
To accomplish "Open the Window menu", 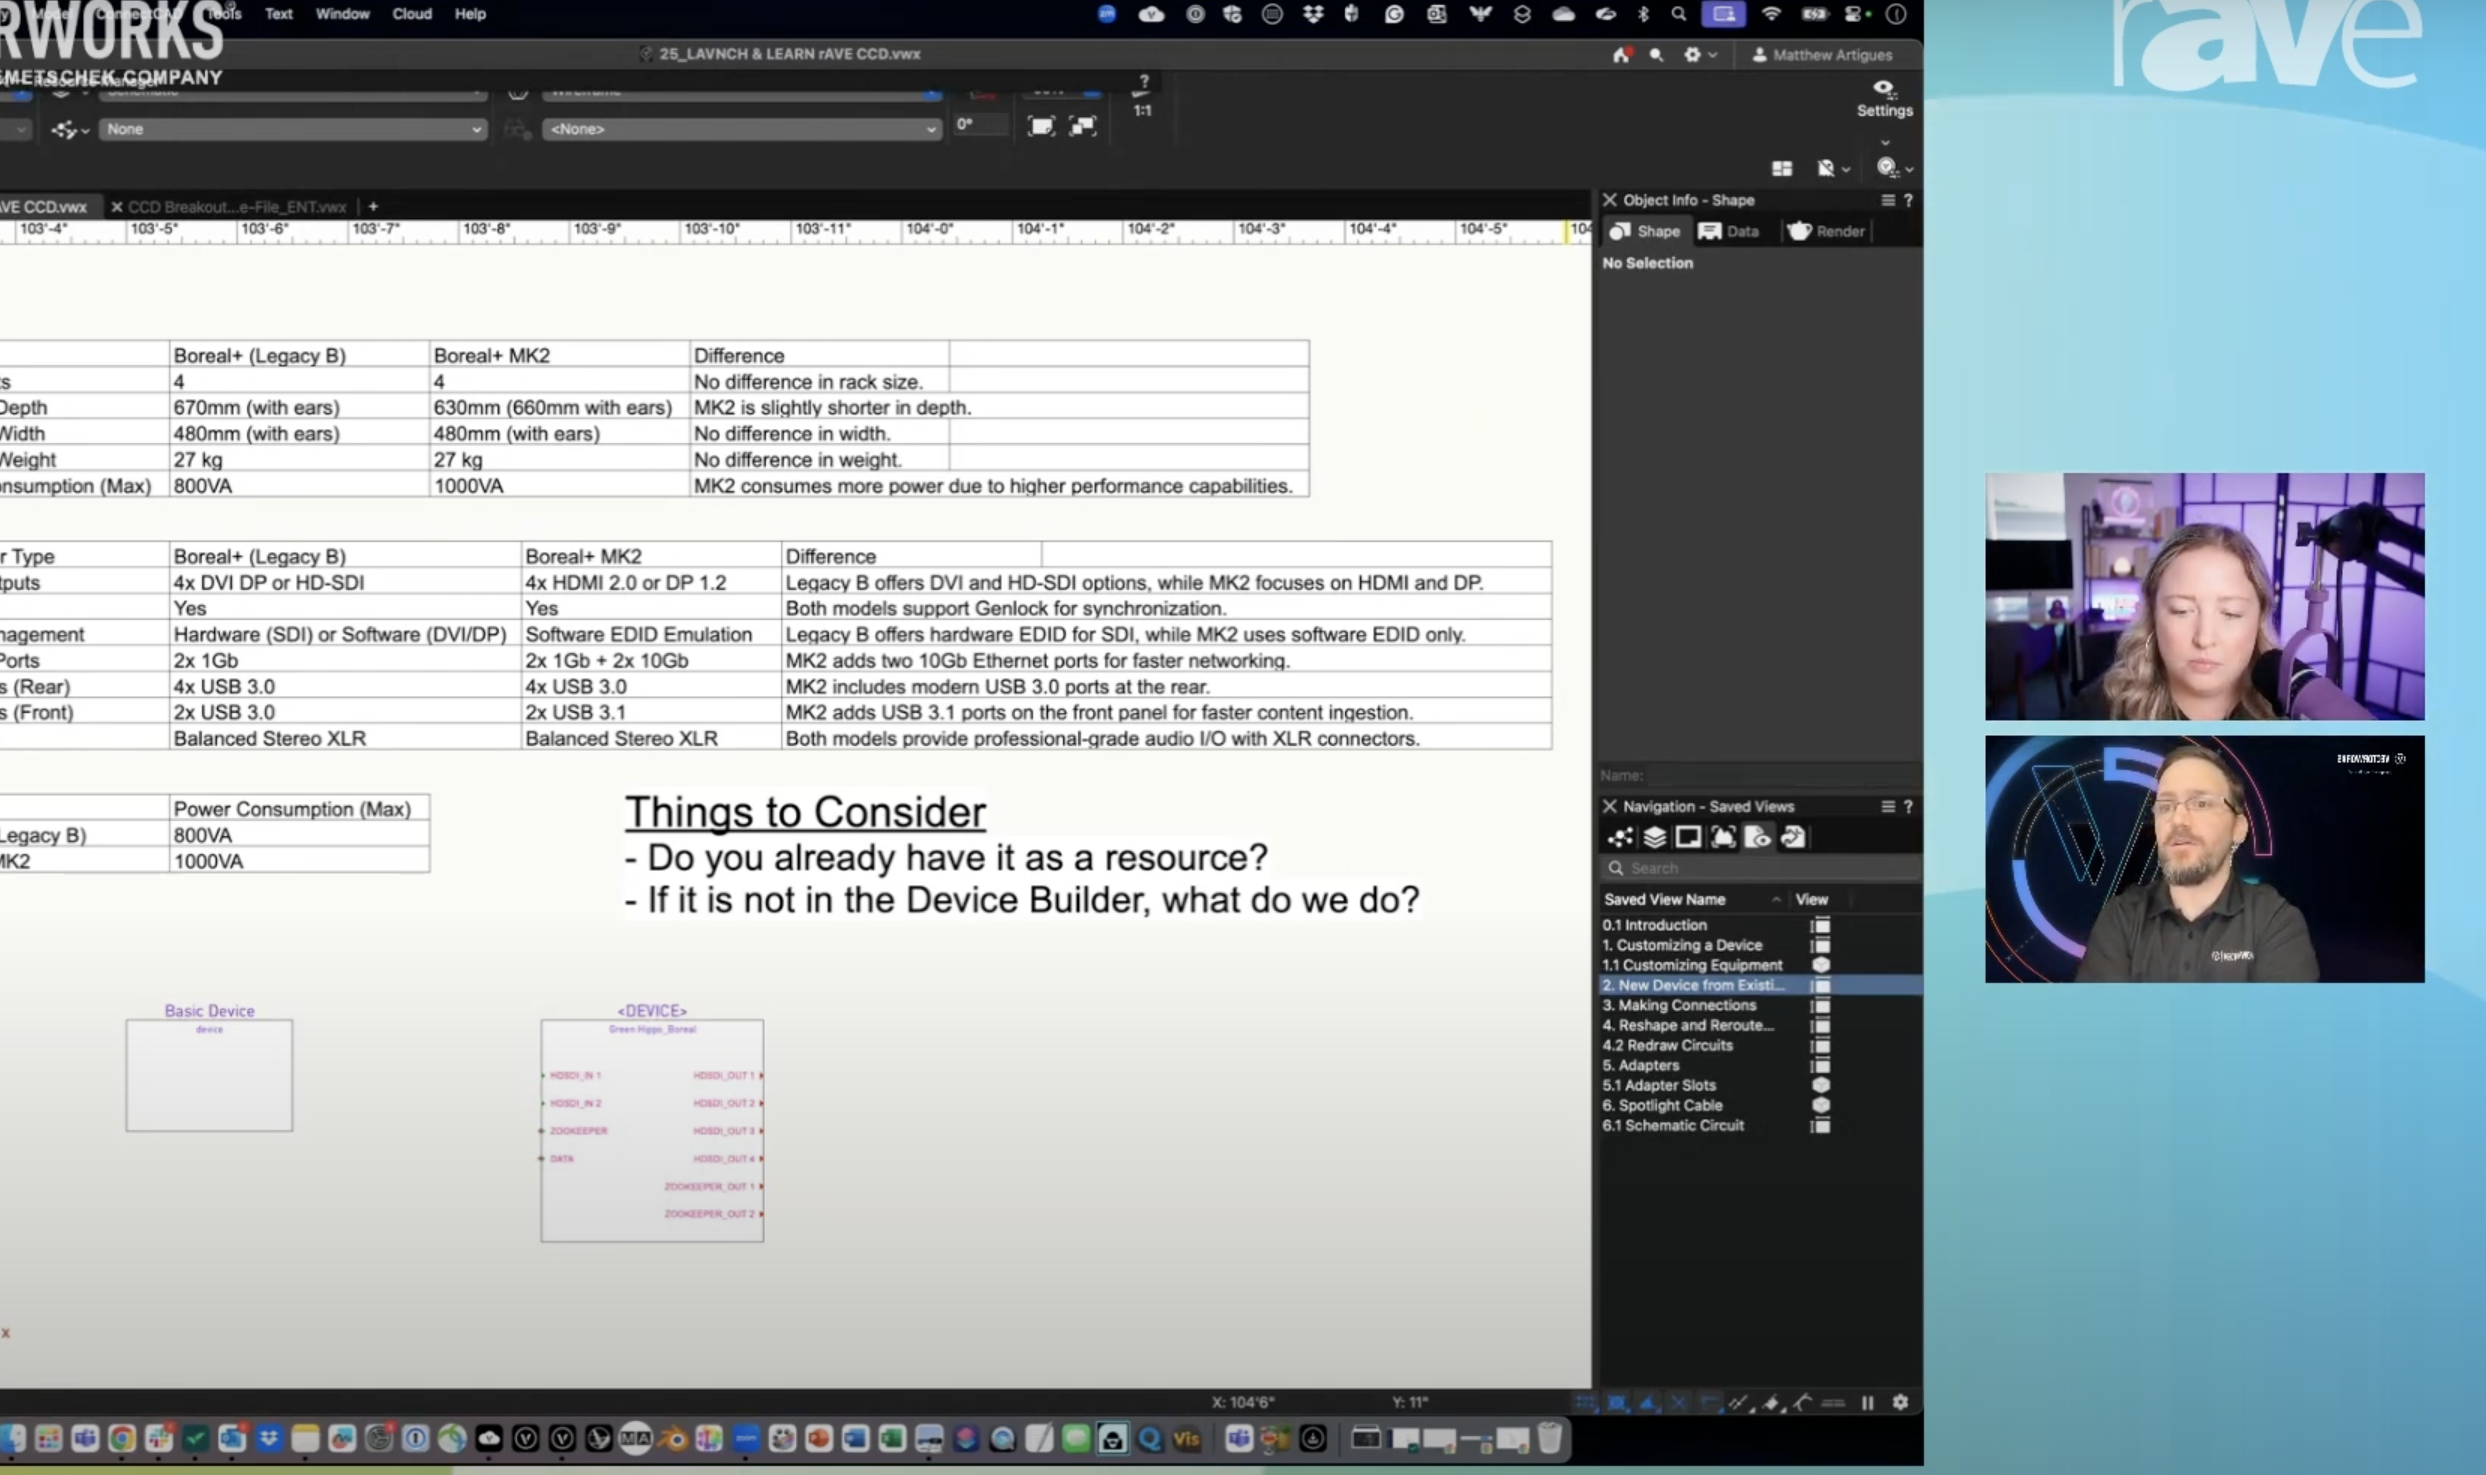I will tap(343, 14).
